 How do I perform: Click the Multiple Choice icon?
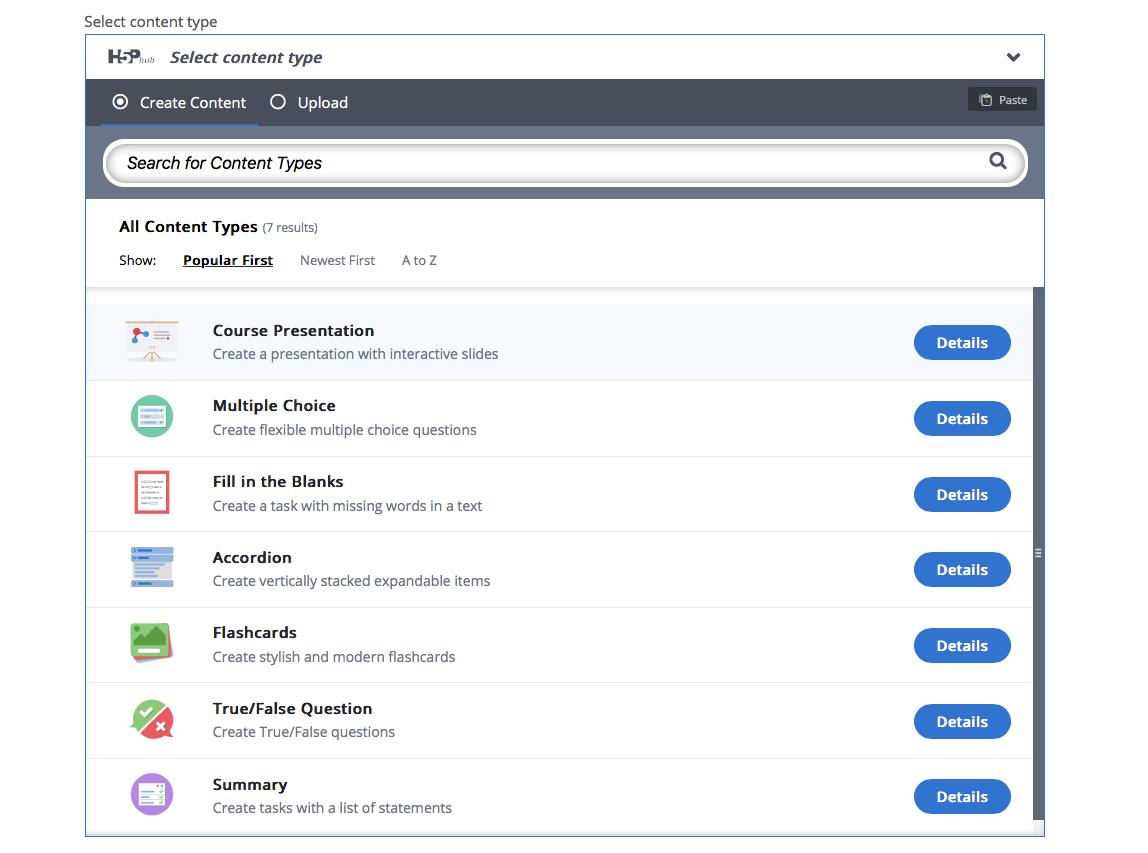(x=152, y=417)
